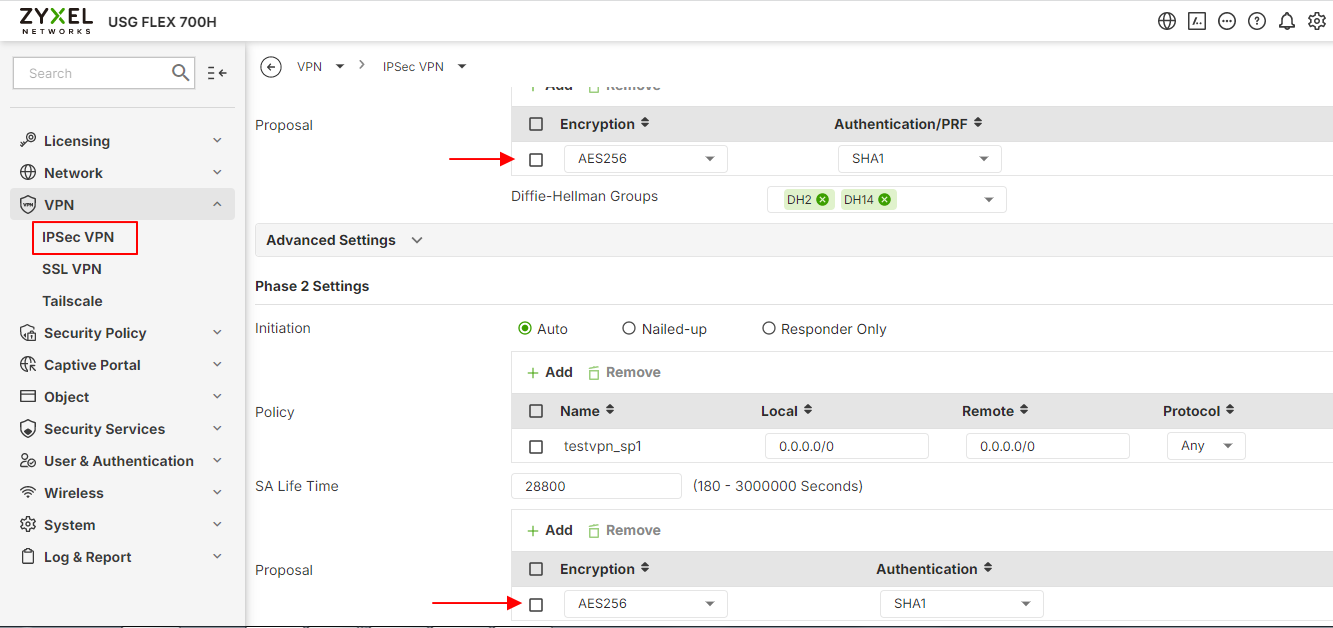Select Responder Only radio option

pos(769,328)
